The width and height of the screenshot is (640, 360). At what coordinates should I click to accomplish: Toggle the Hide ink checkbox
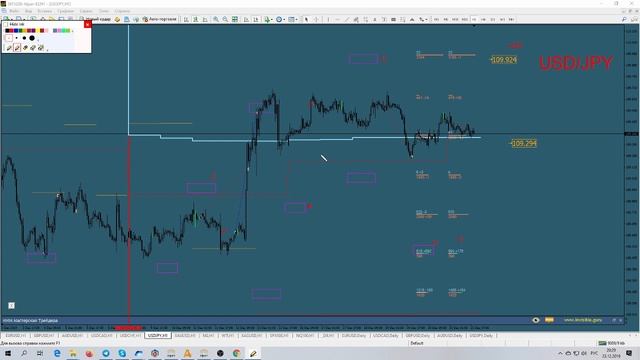[x=6, y=24]
